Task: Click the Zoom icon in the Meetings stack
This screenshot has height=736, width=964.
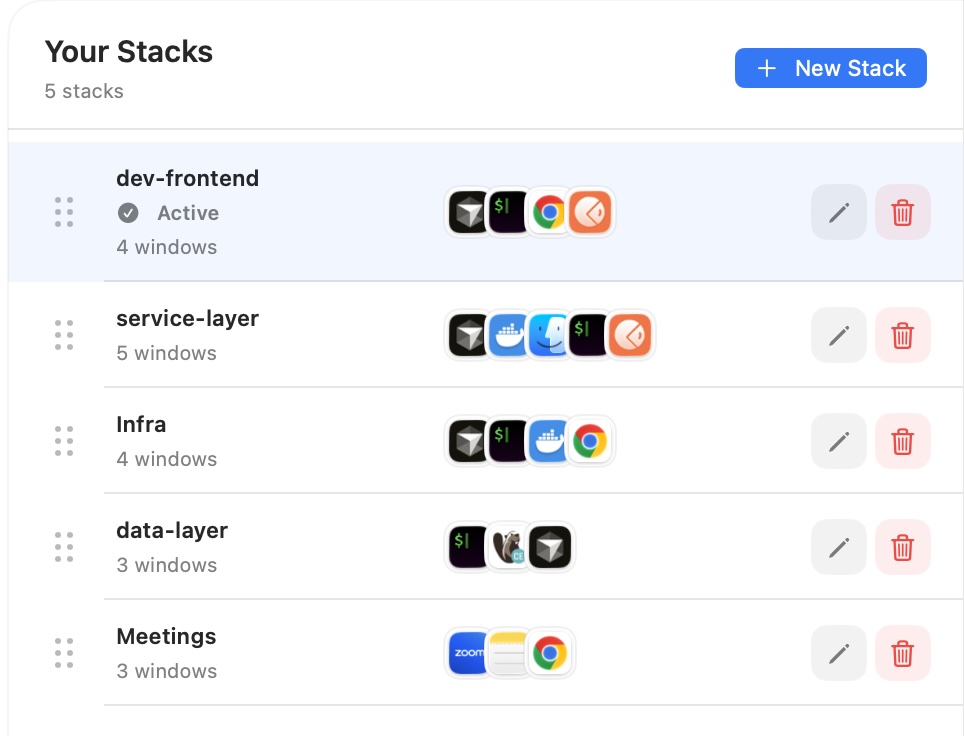Action: tap(468, 652)
